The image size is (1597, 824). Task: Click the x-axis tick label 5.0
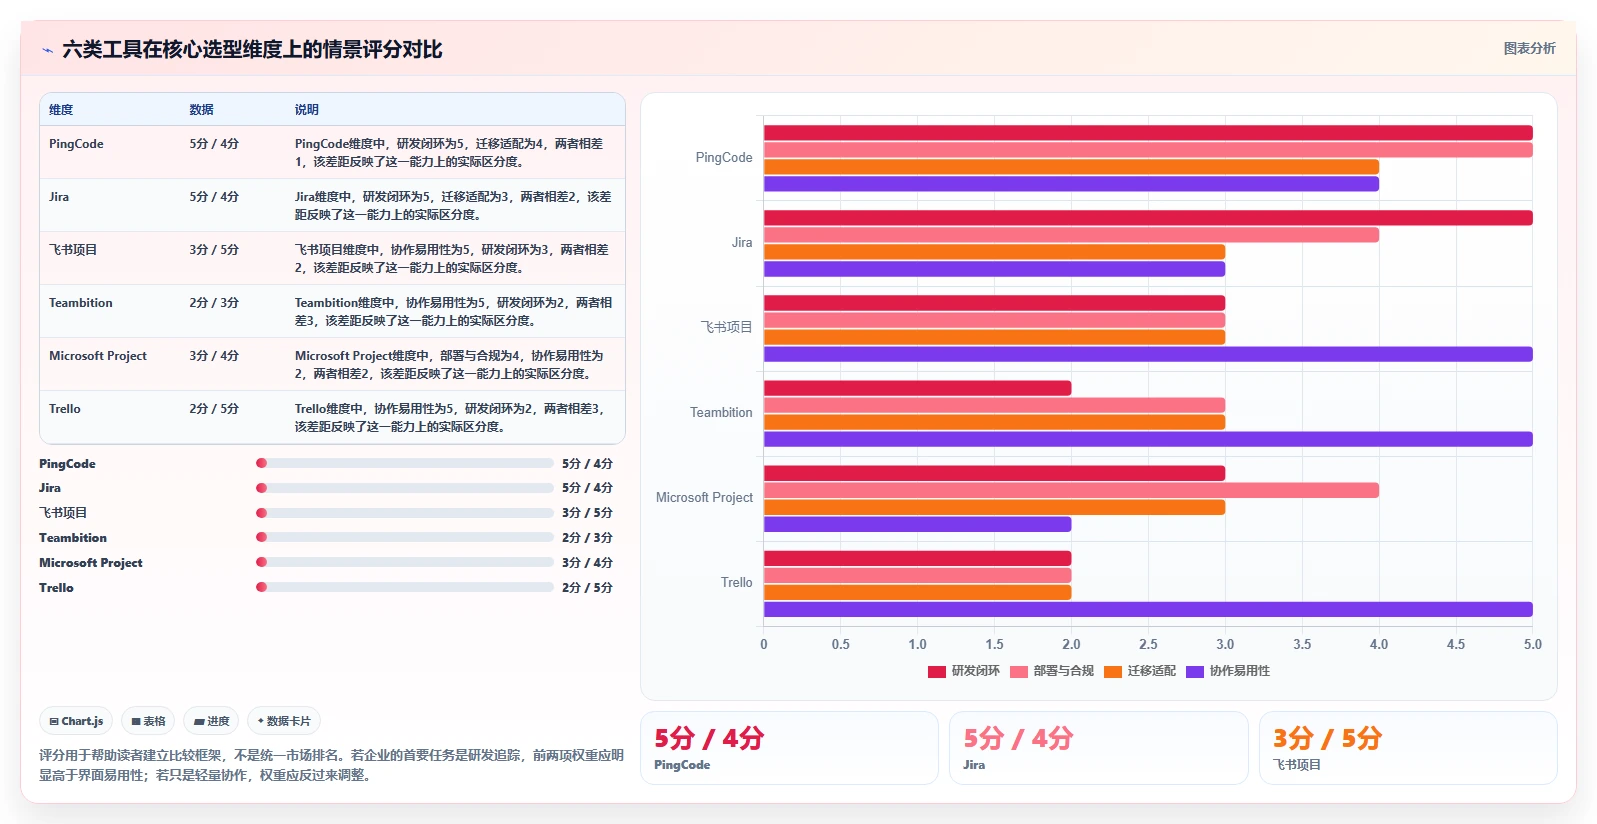[1532, 645]
